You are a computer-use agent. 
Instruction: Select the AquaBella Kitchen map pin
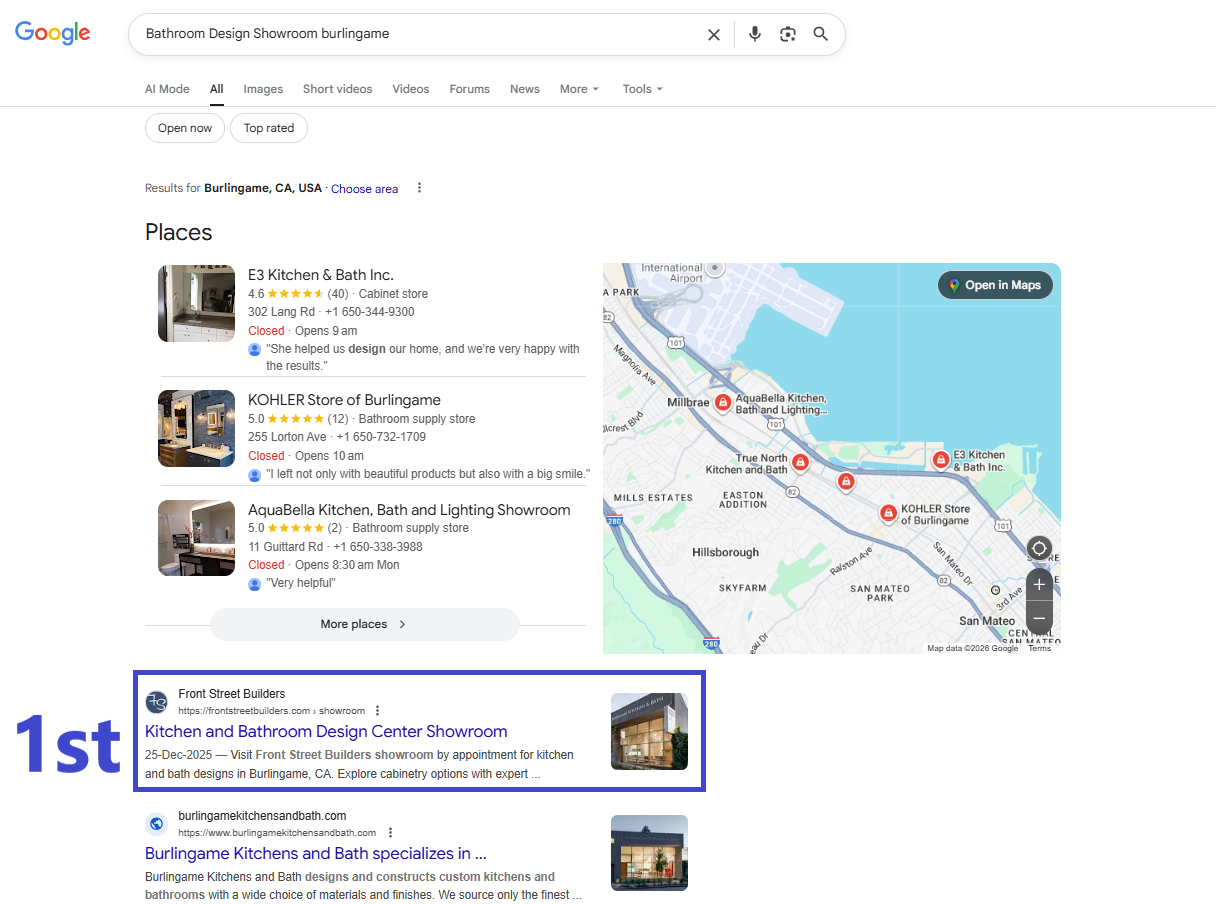point(722,402)
